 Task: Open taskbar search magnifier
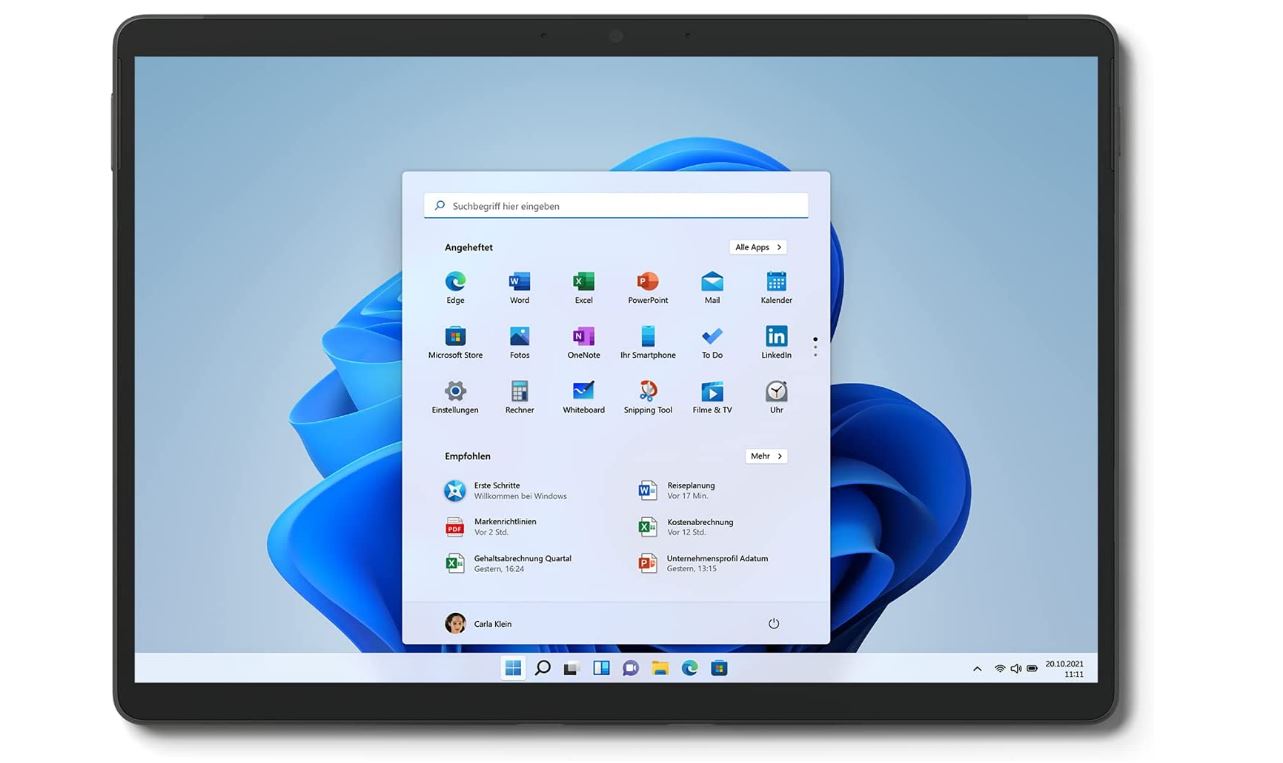pos(542,668)
